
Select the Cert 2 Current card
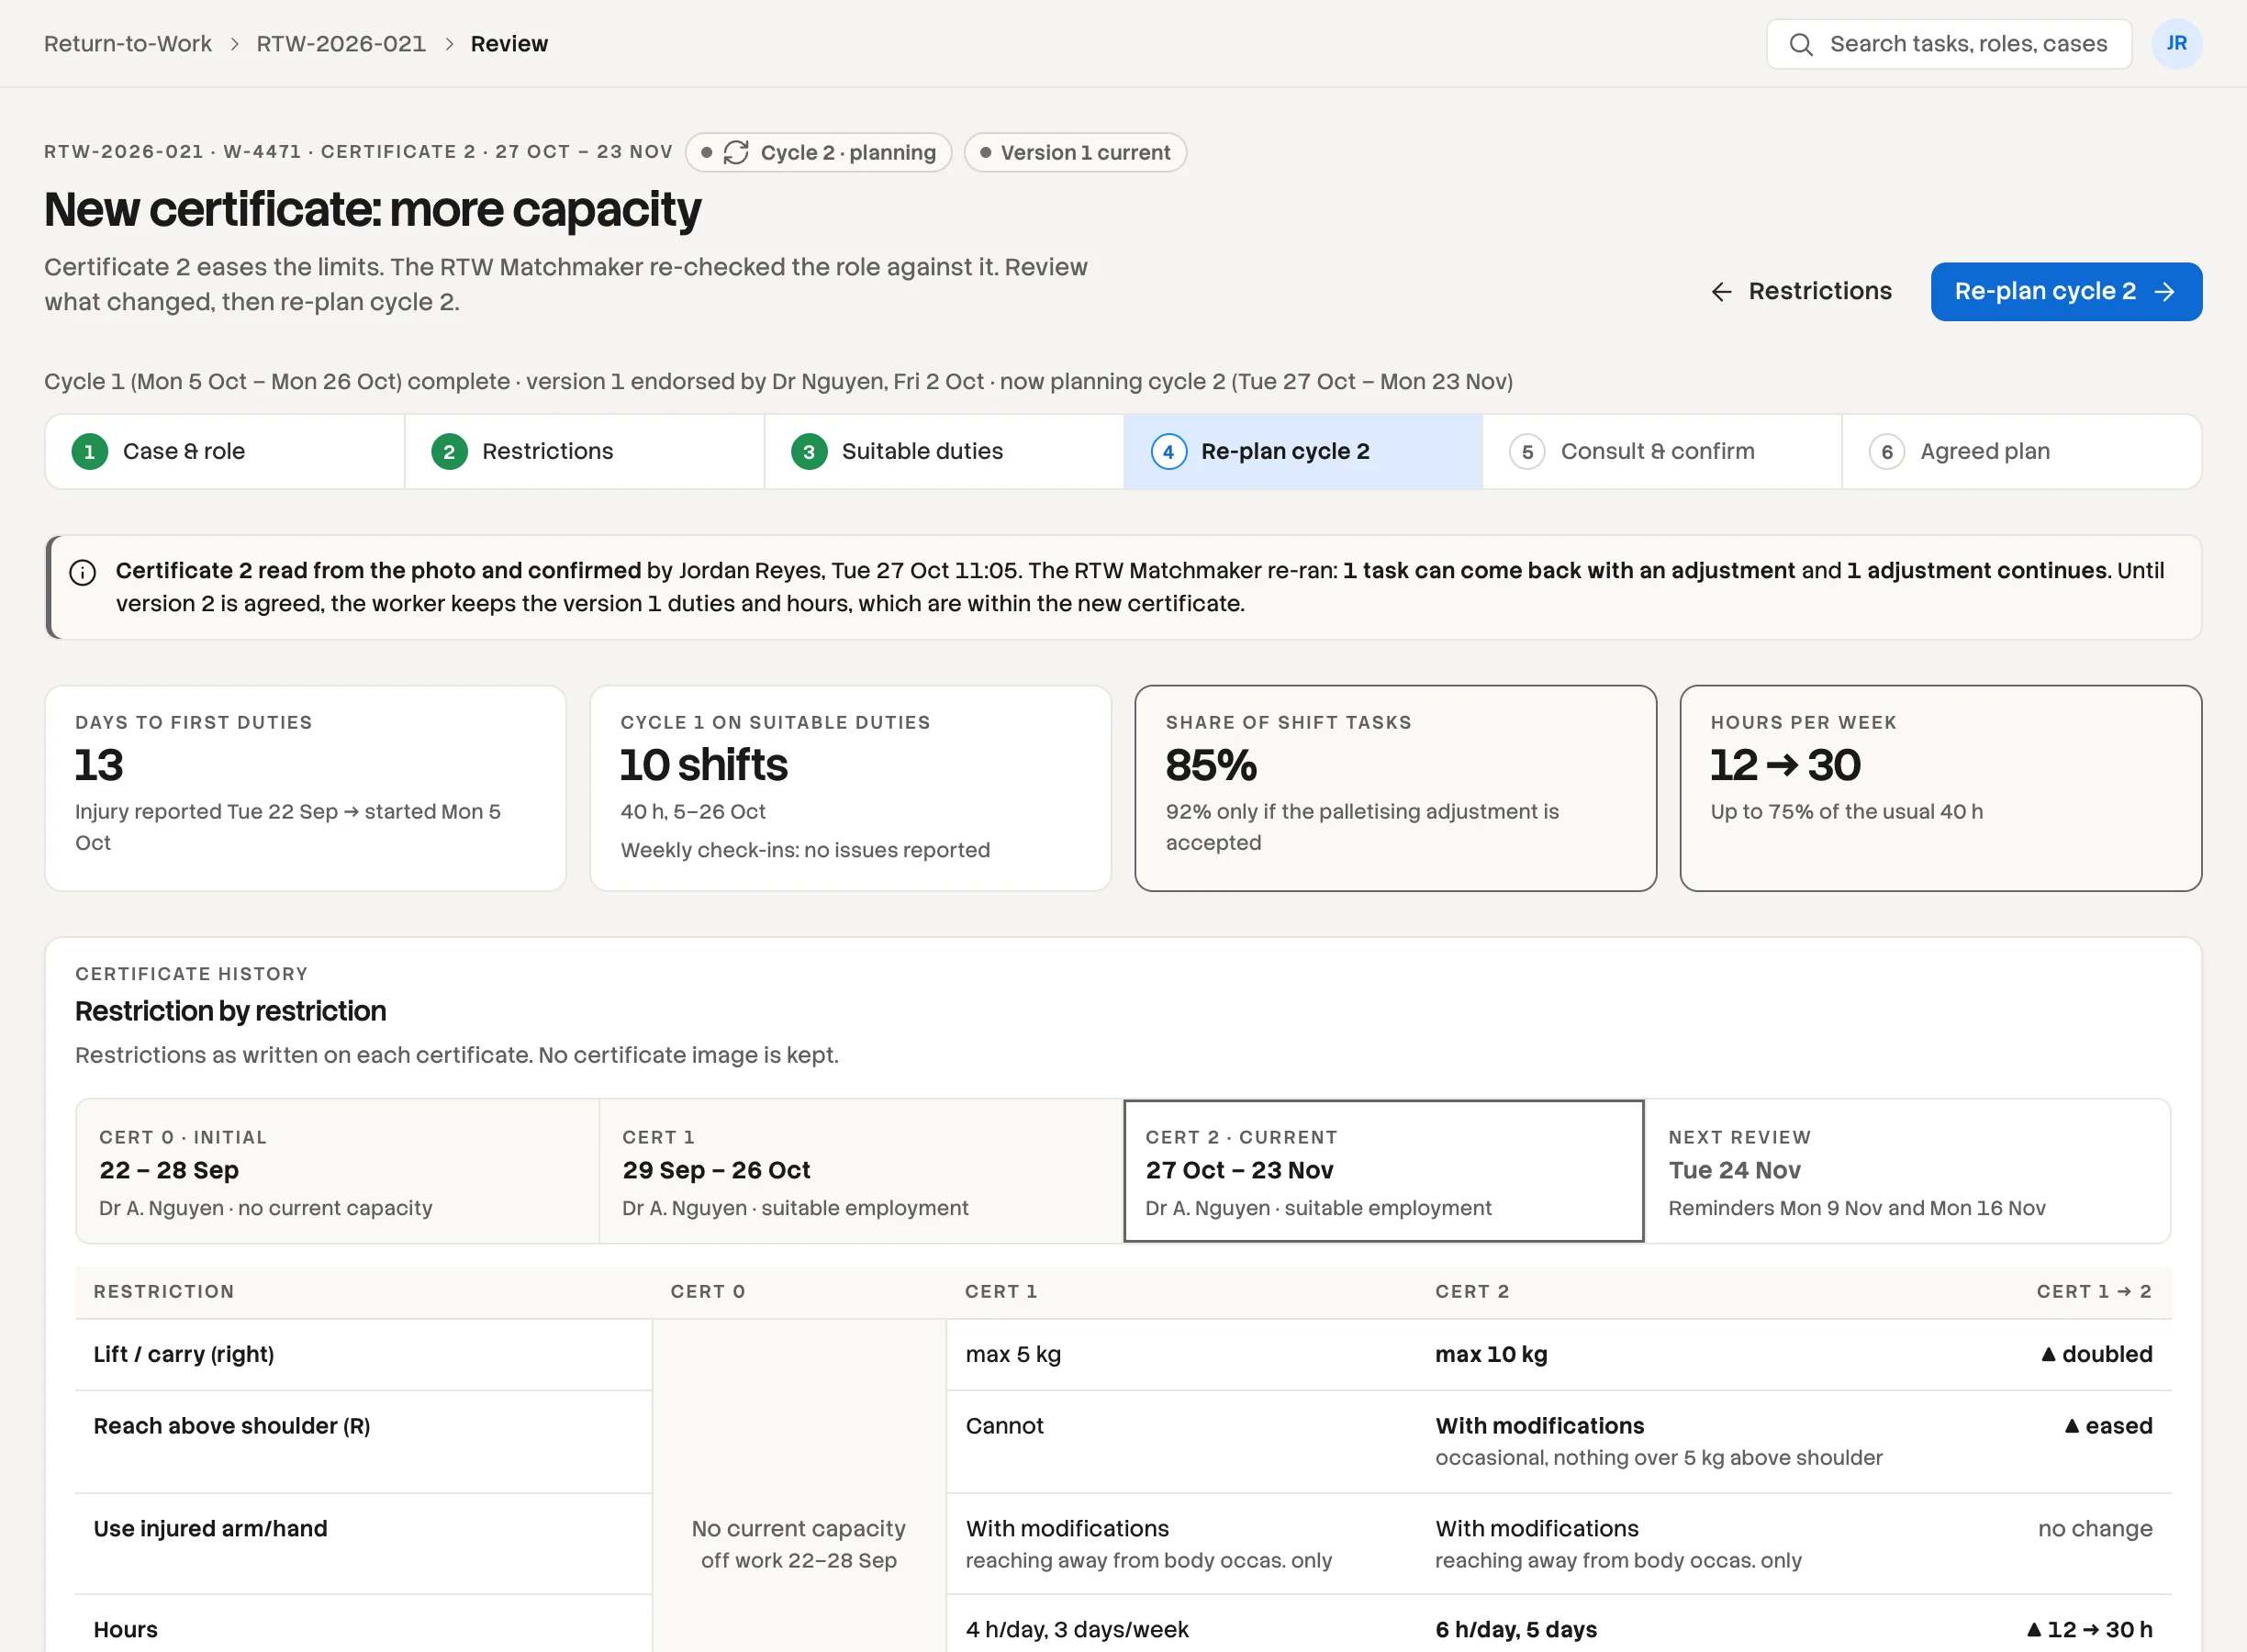click(1384, 1171)
